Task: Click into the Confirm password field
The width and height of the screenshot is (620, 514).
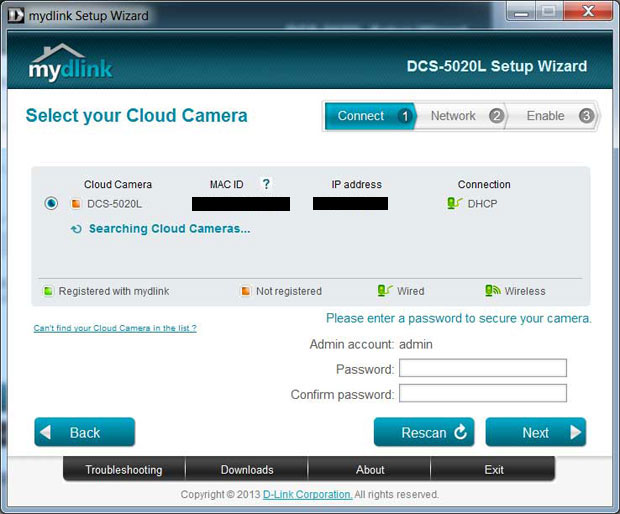Action: (483, 393)
